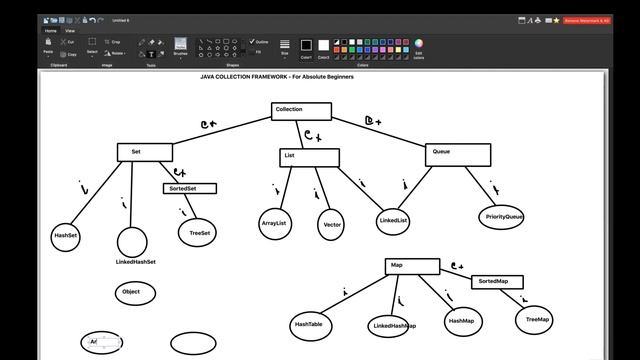
Task: Click the SortedMap label
Action: pos(493,281)
